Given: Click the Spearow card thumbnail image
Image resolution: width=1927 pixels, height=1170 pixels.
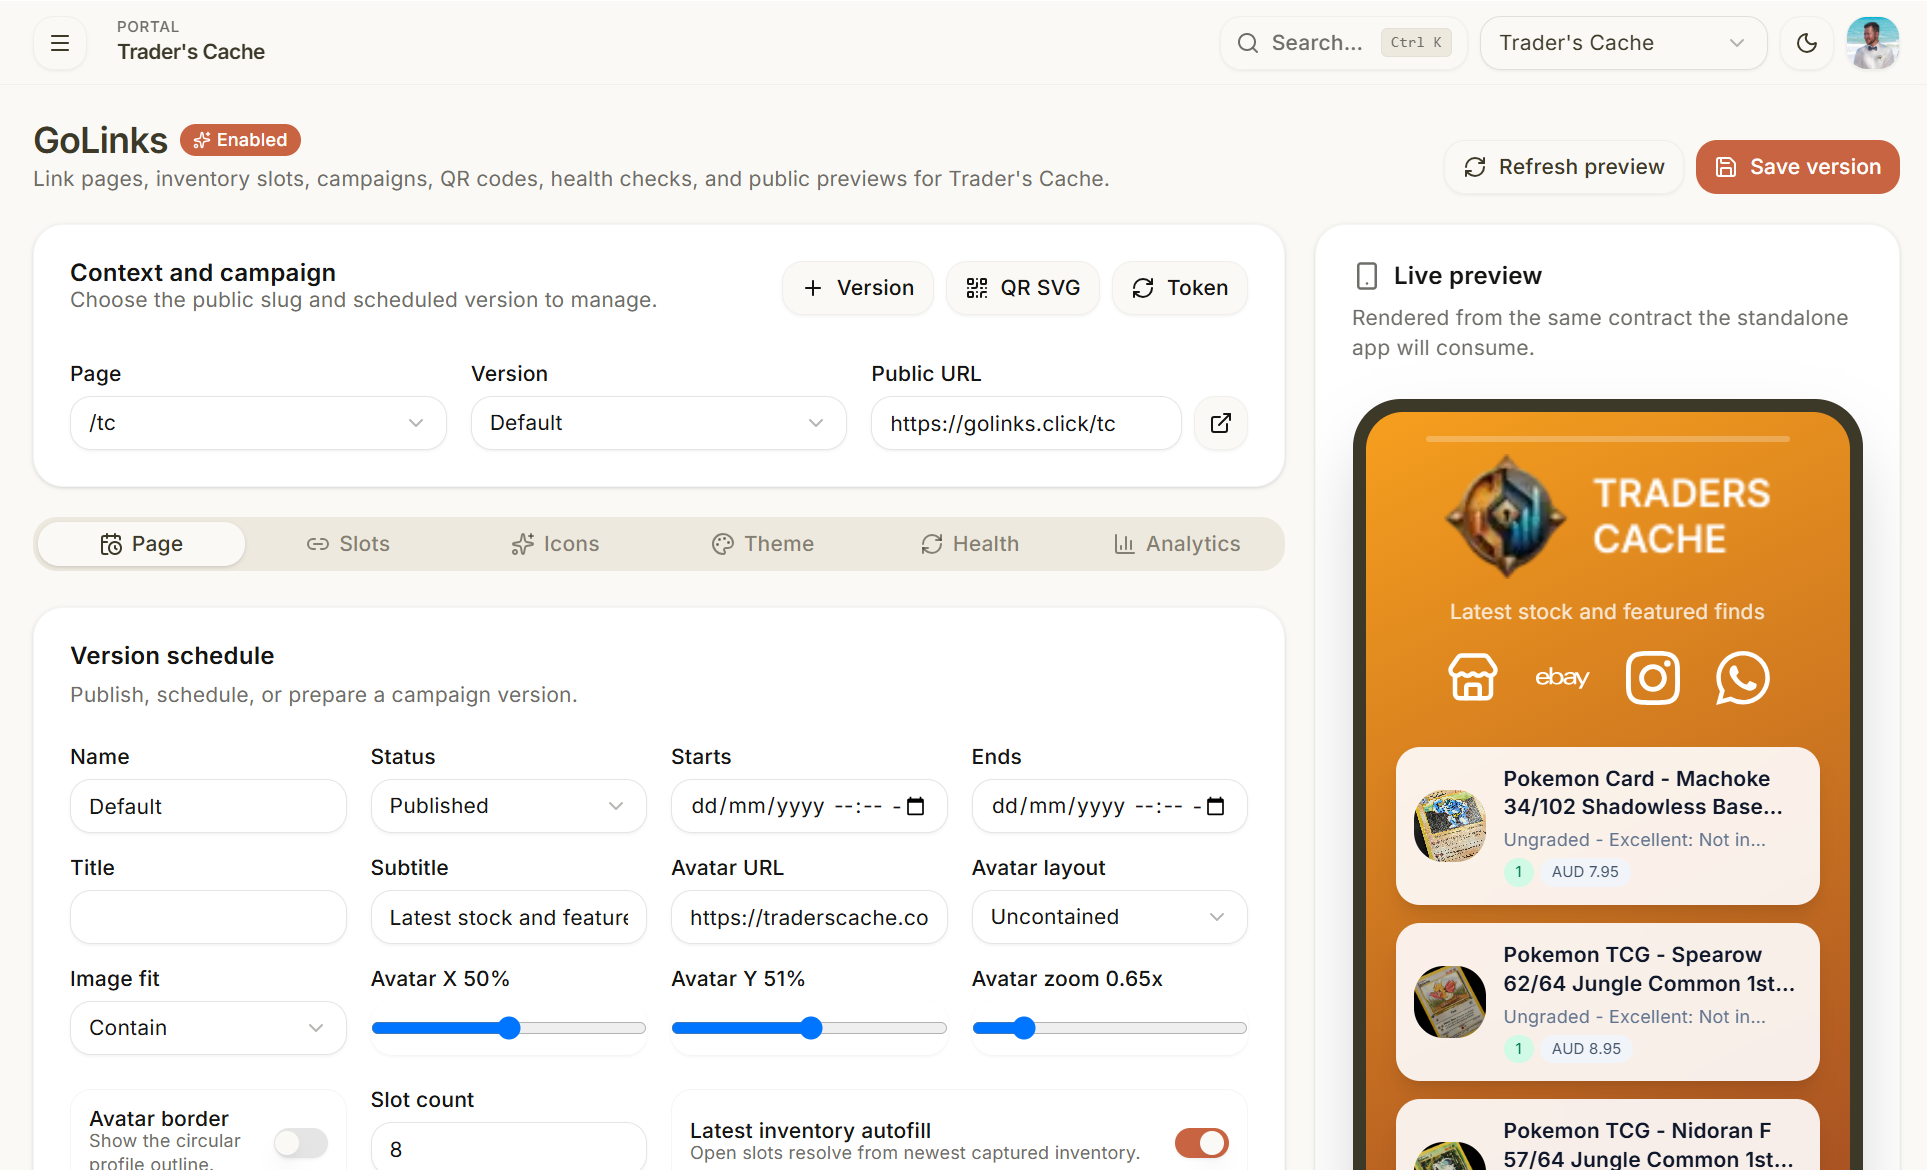Looking at the screenshot, I should point(1450,1002).
